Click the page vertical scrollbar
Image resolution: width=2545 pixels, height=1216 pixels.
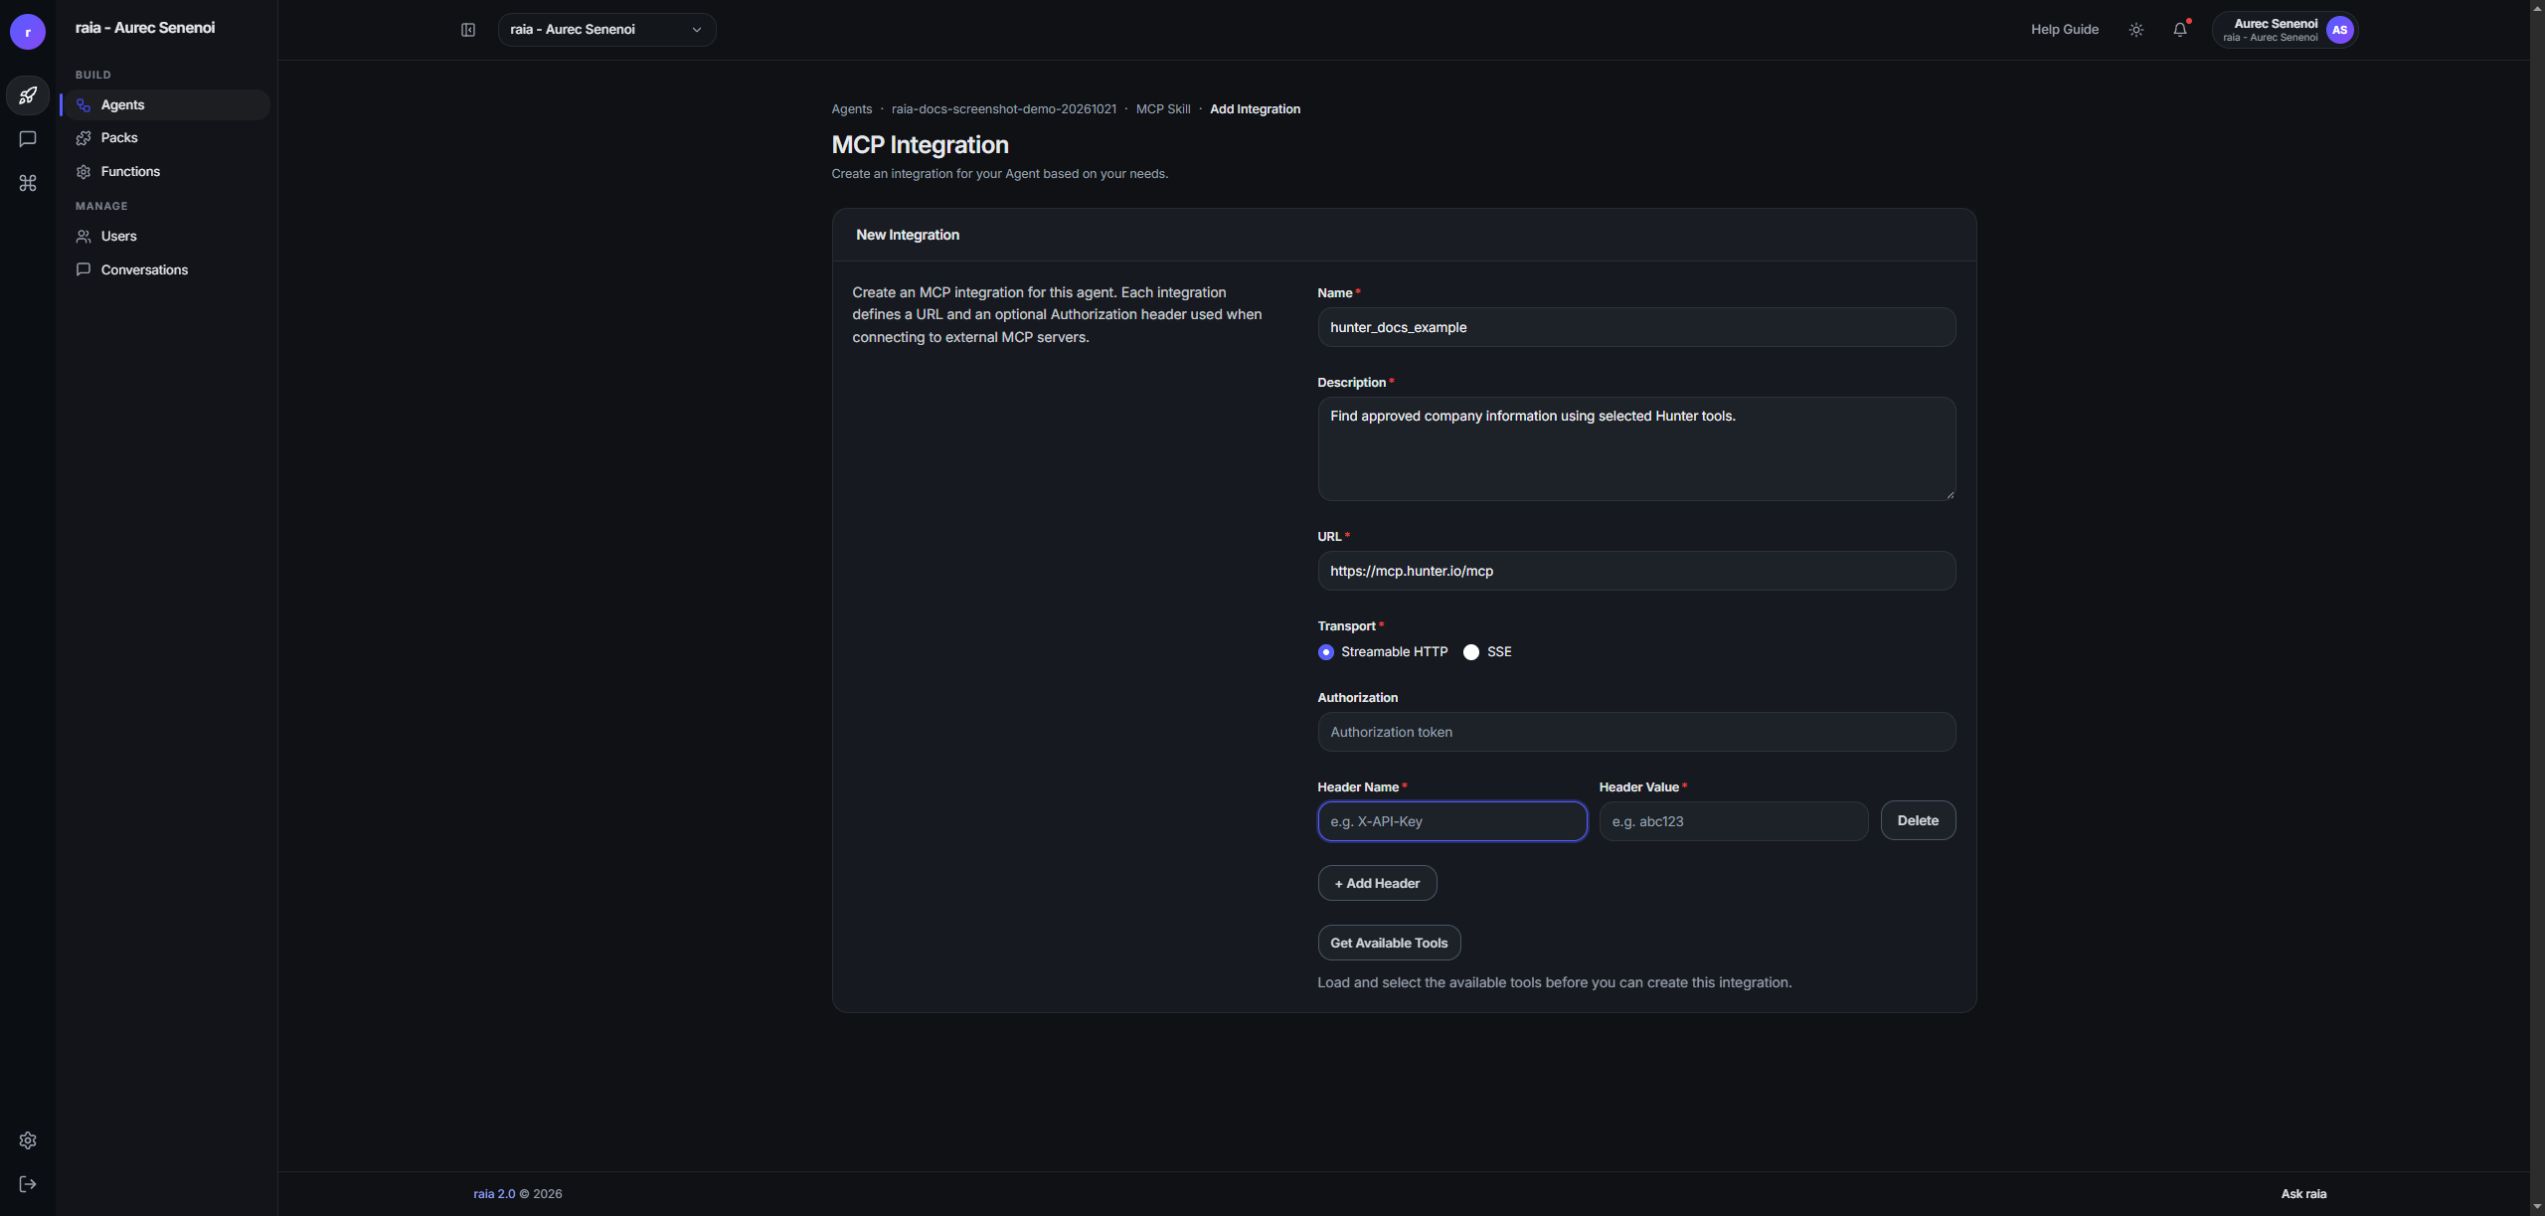[2537, 608]
